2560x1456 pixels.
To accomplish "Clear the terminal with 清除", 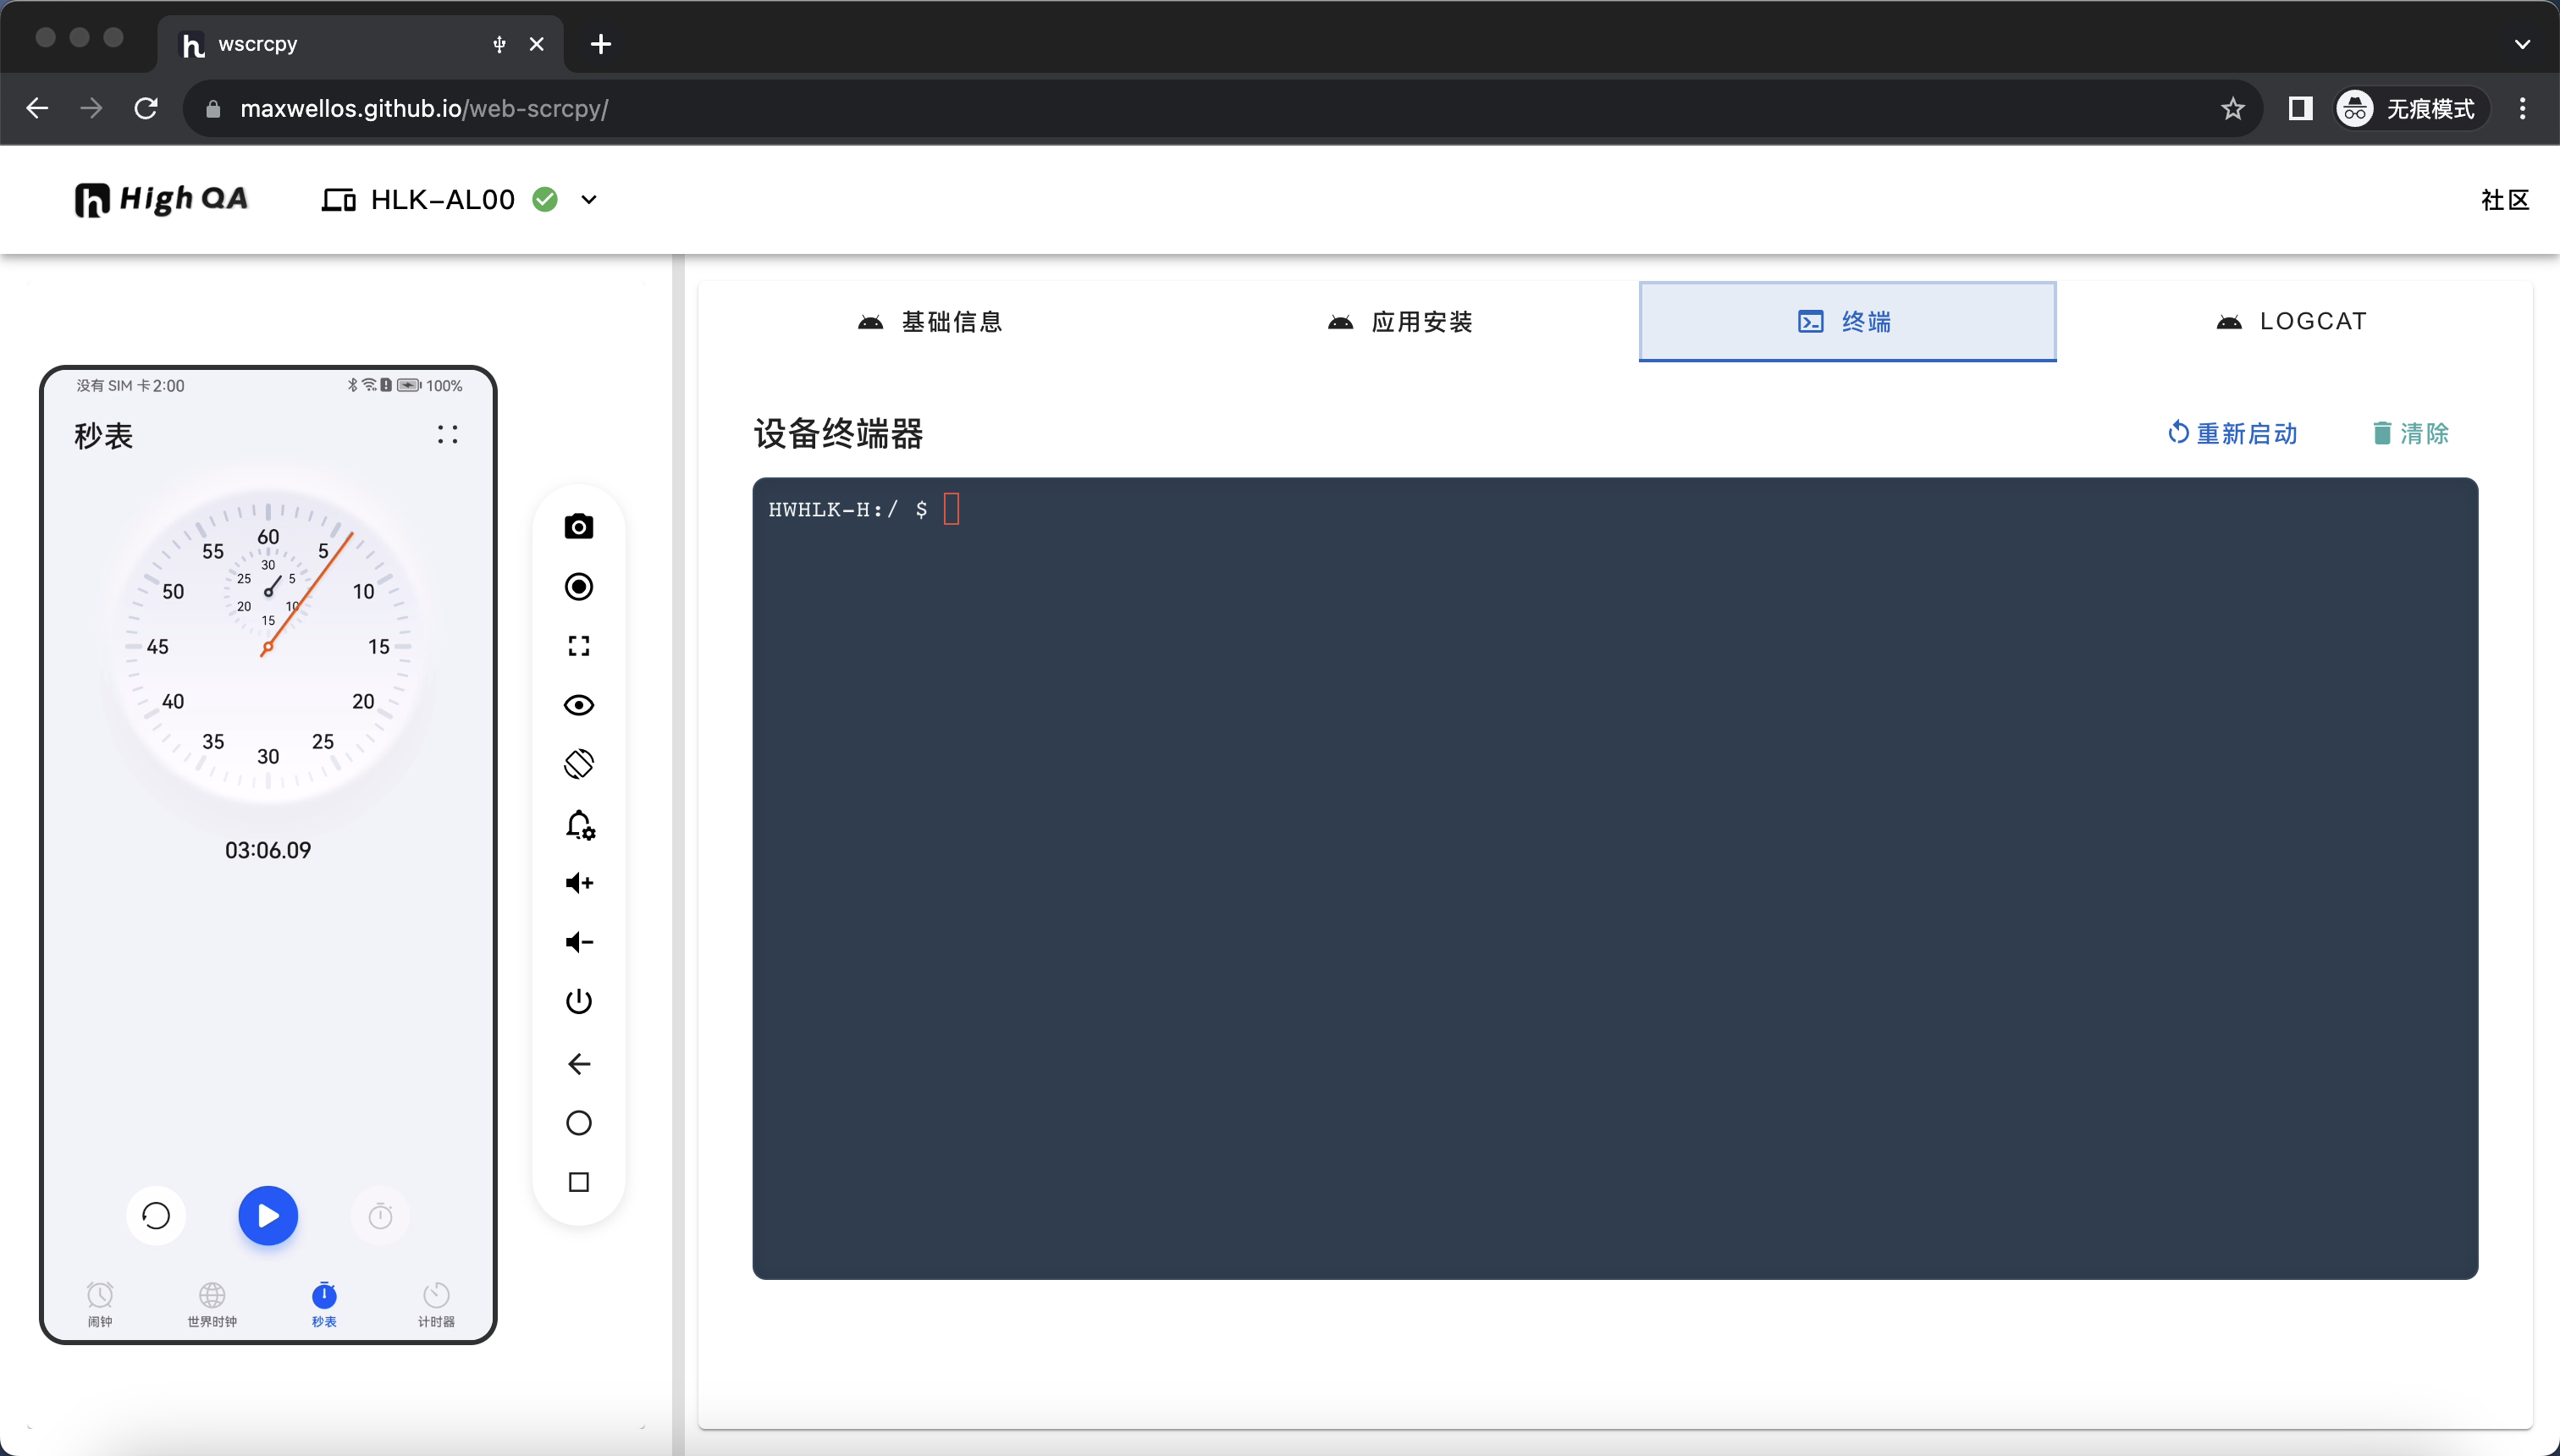I will tap(2410, 433).
